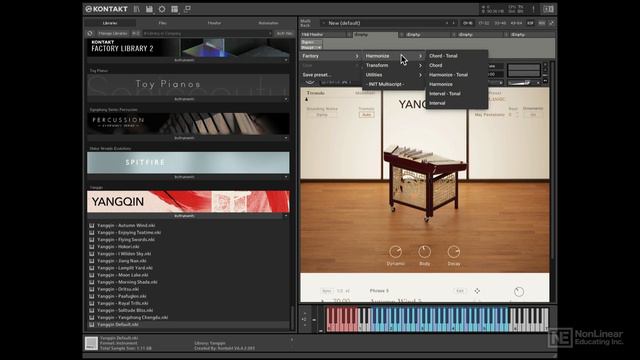Select rack page 17-32
Screen dimensions: 640x360
point(484,23)
